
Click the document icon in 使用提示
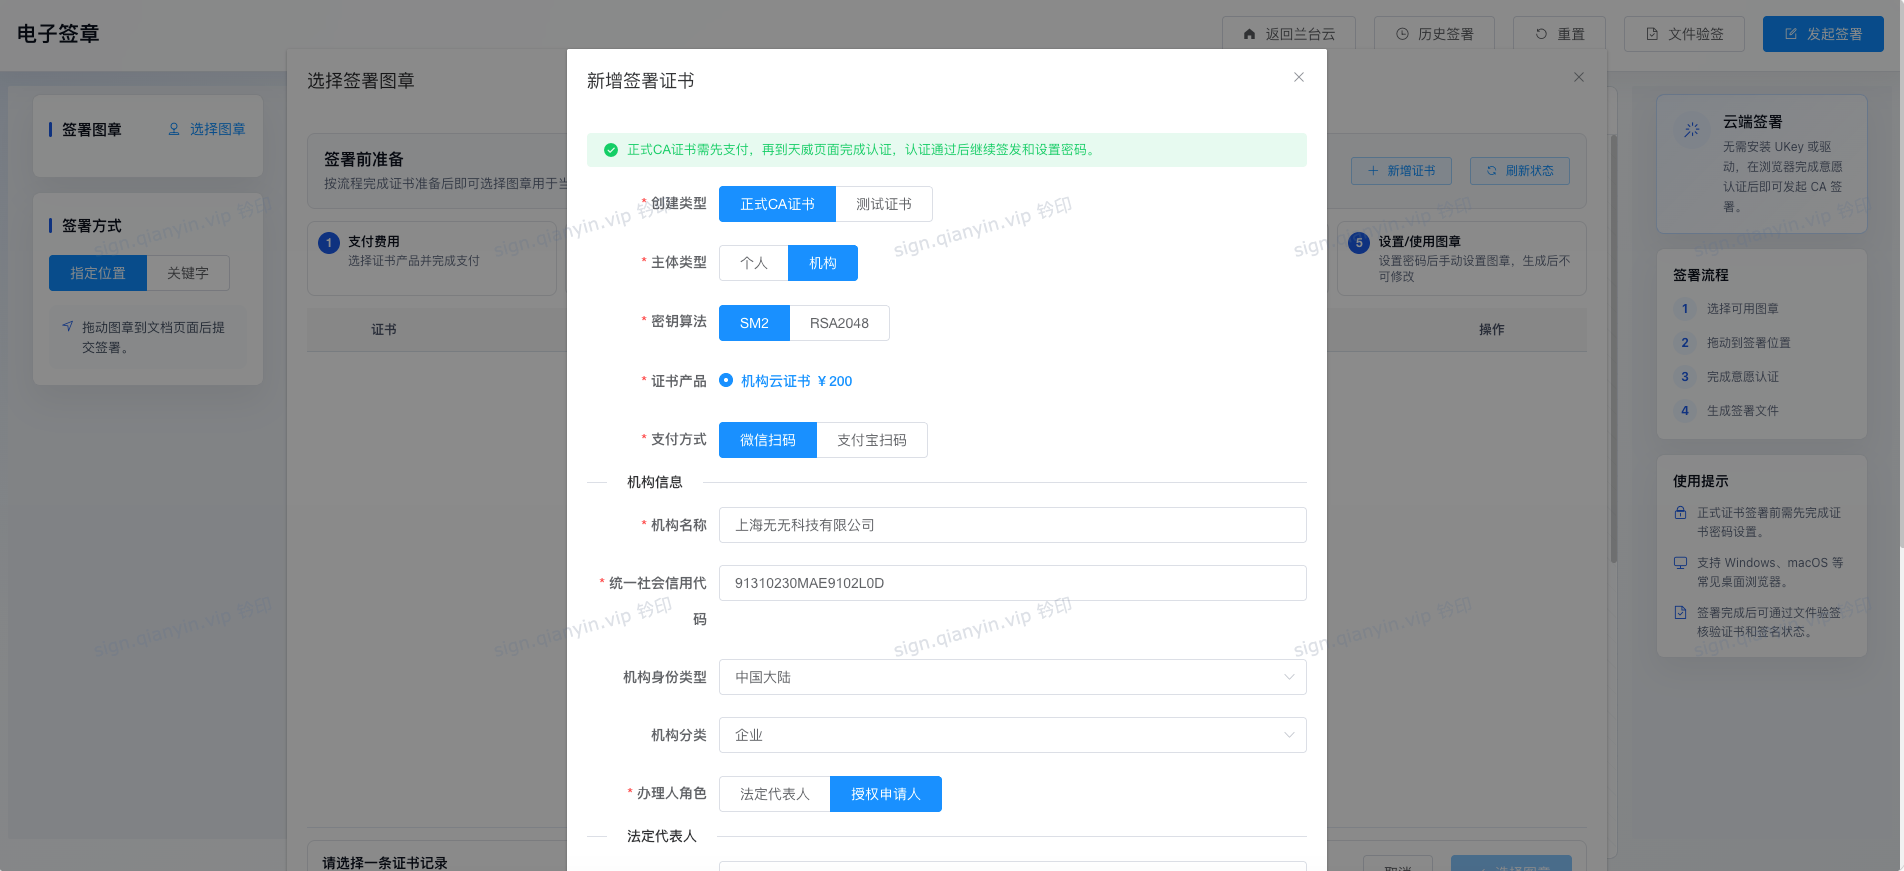1681,613
